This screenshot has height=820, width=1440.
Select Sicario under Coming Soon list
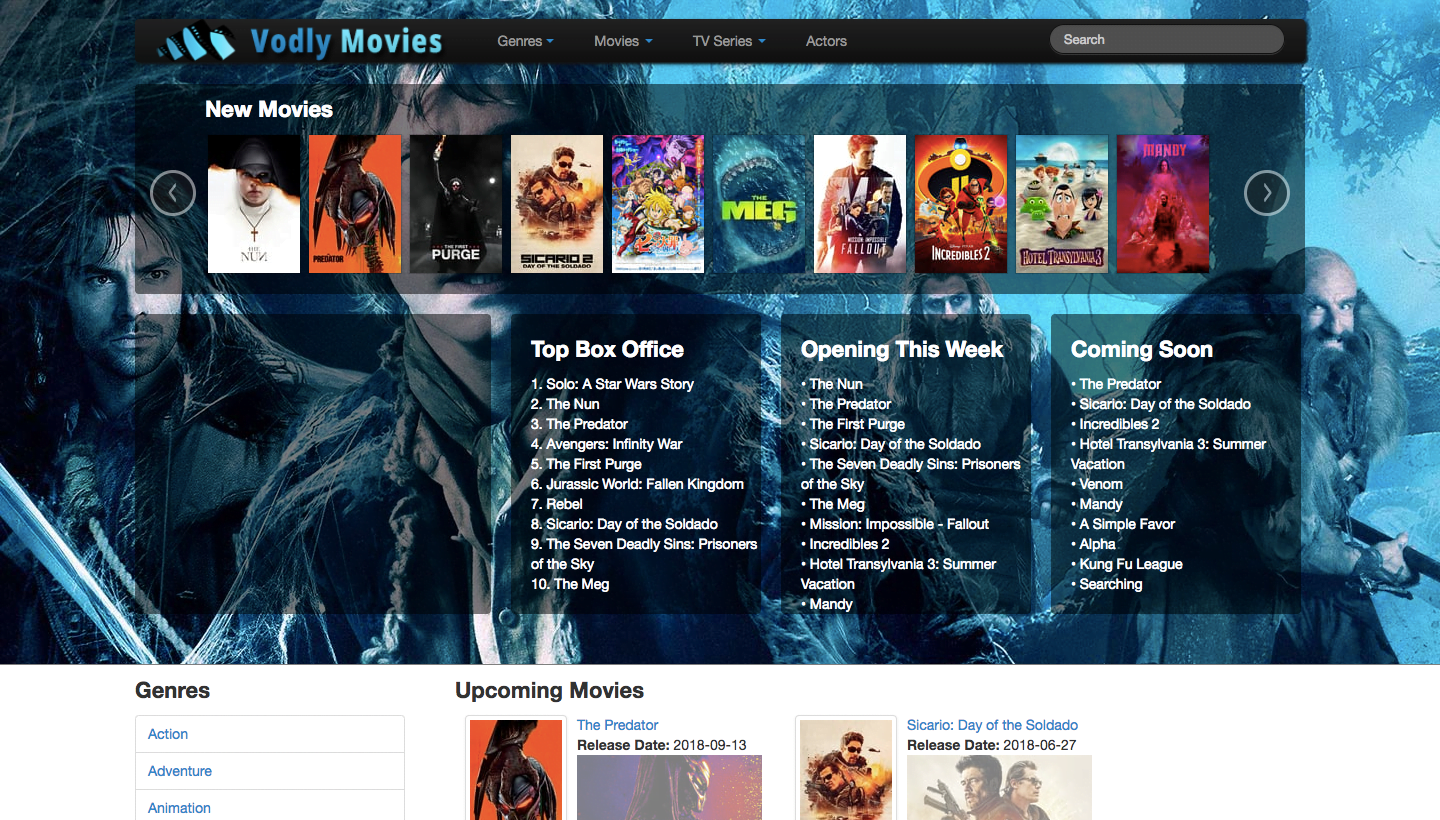click(x=1165, y=404)
